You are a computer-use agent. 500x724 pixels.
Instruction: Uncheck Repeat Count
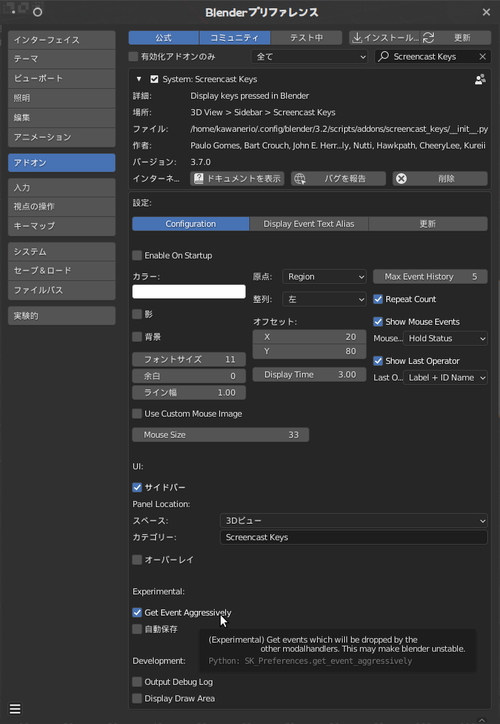tap(378, 299)
